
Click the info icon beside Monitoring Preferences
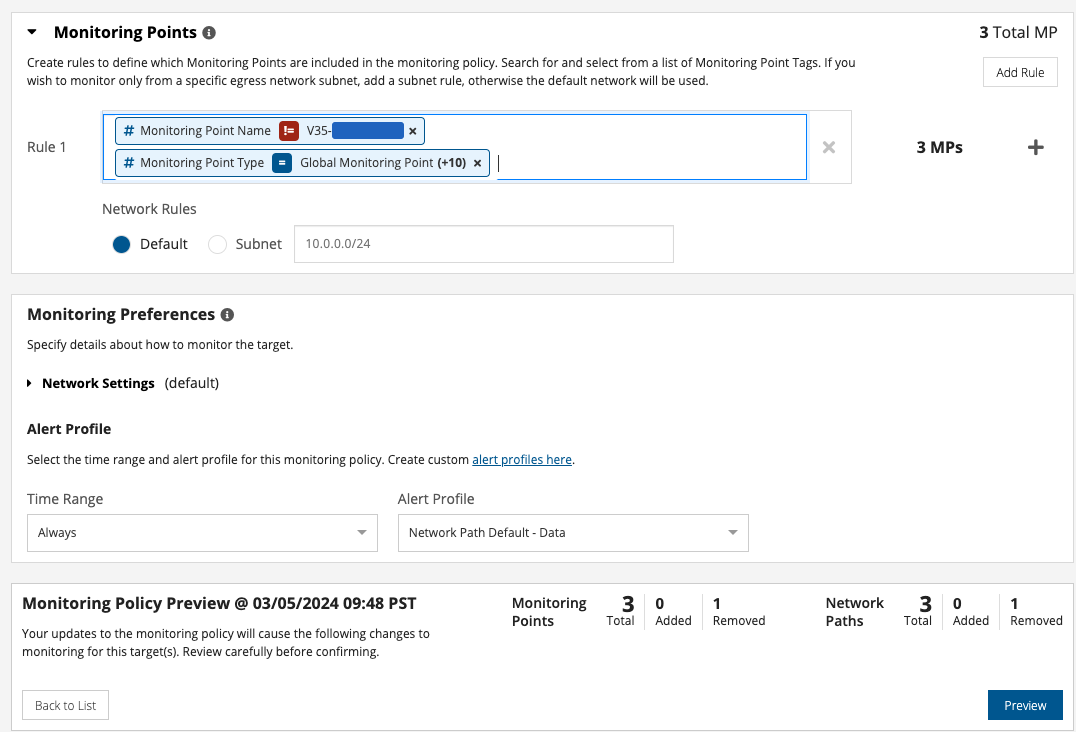tap(227, 315)
